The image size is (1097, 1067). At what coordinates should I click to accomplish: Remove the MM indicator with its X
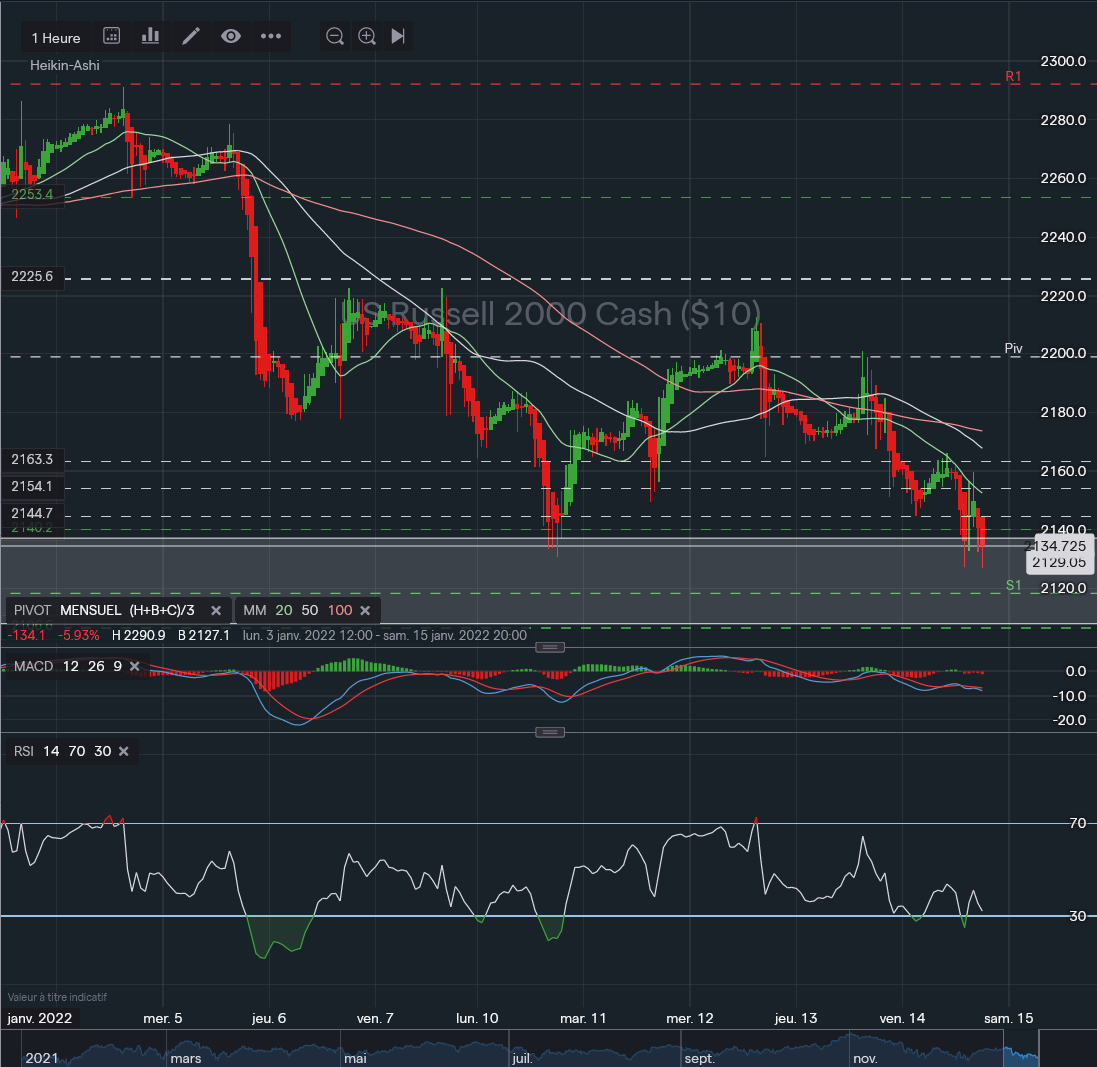(x=365, y=611)
